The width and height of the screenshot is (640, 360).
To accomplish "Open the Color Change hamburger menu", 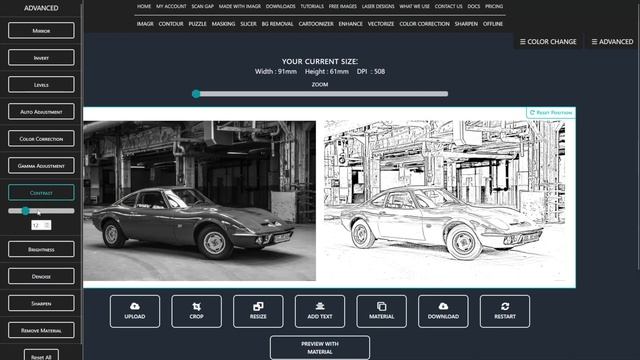I will click(548, 42).
